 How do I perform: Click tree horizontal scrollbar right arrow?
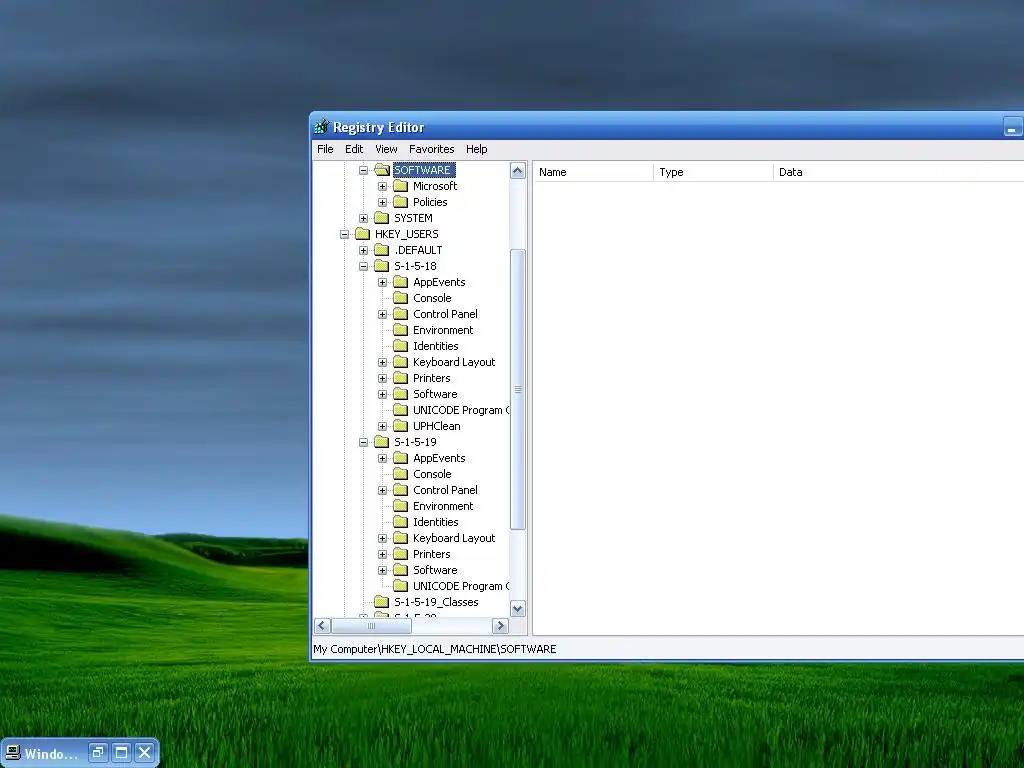tap(500, 626)
